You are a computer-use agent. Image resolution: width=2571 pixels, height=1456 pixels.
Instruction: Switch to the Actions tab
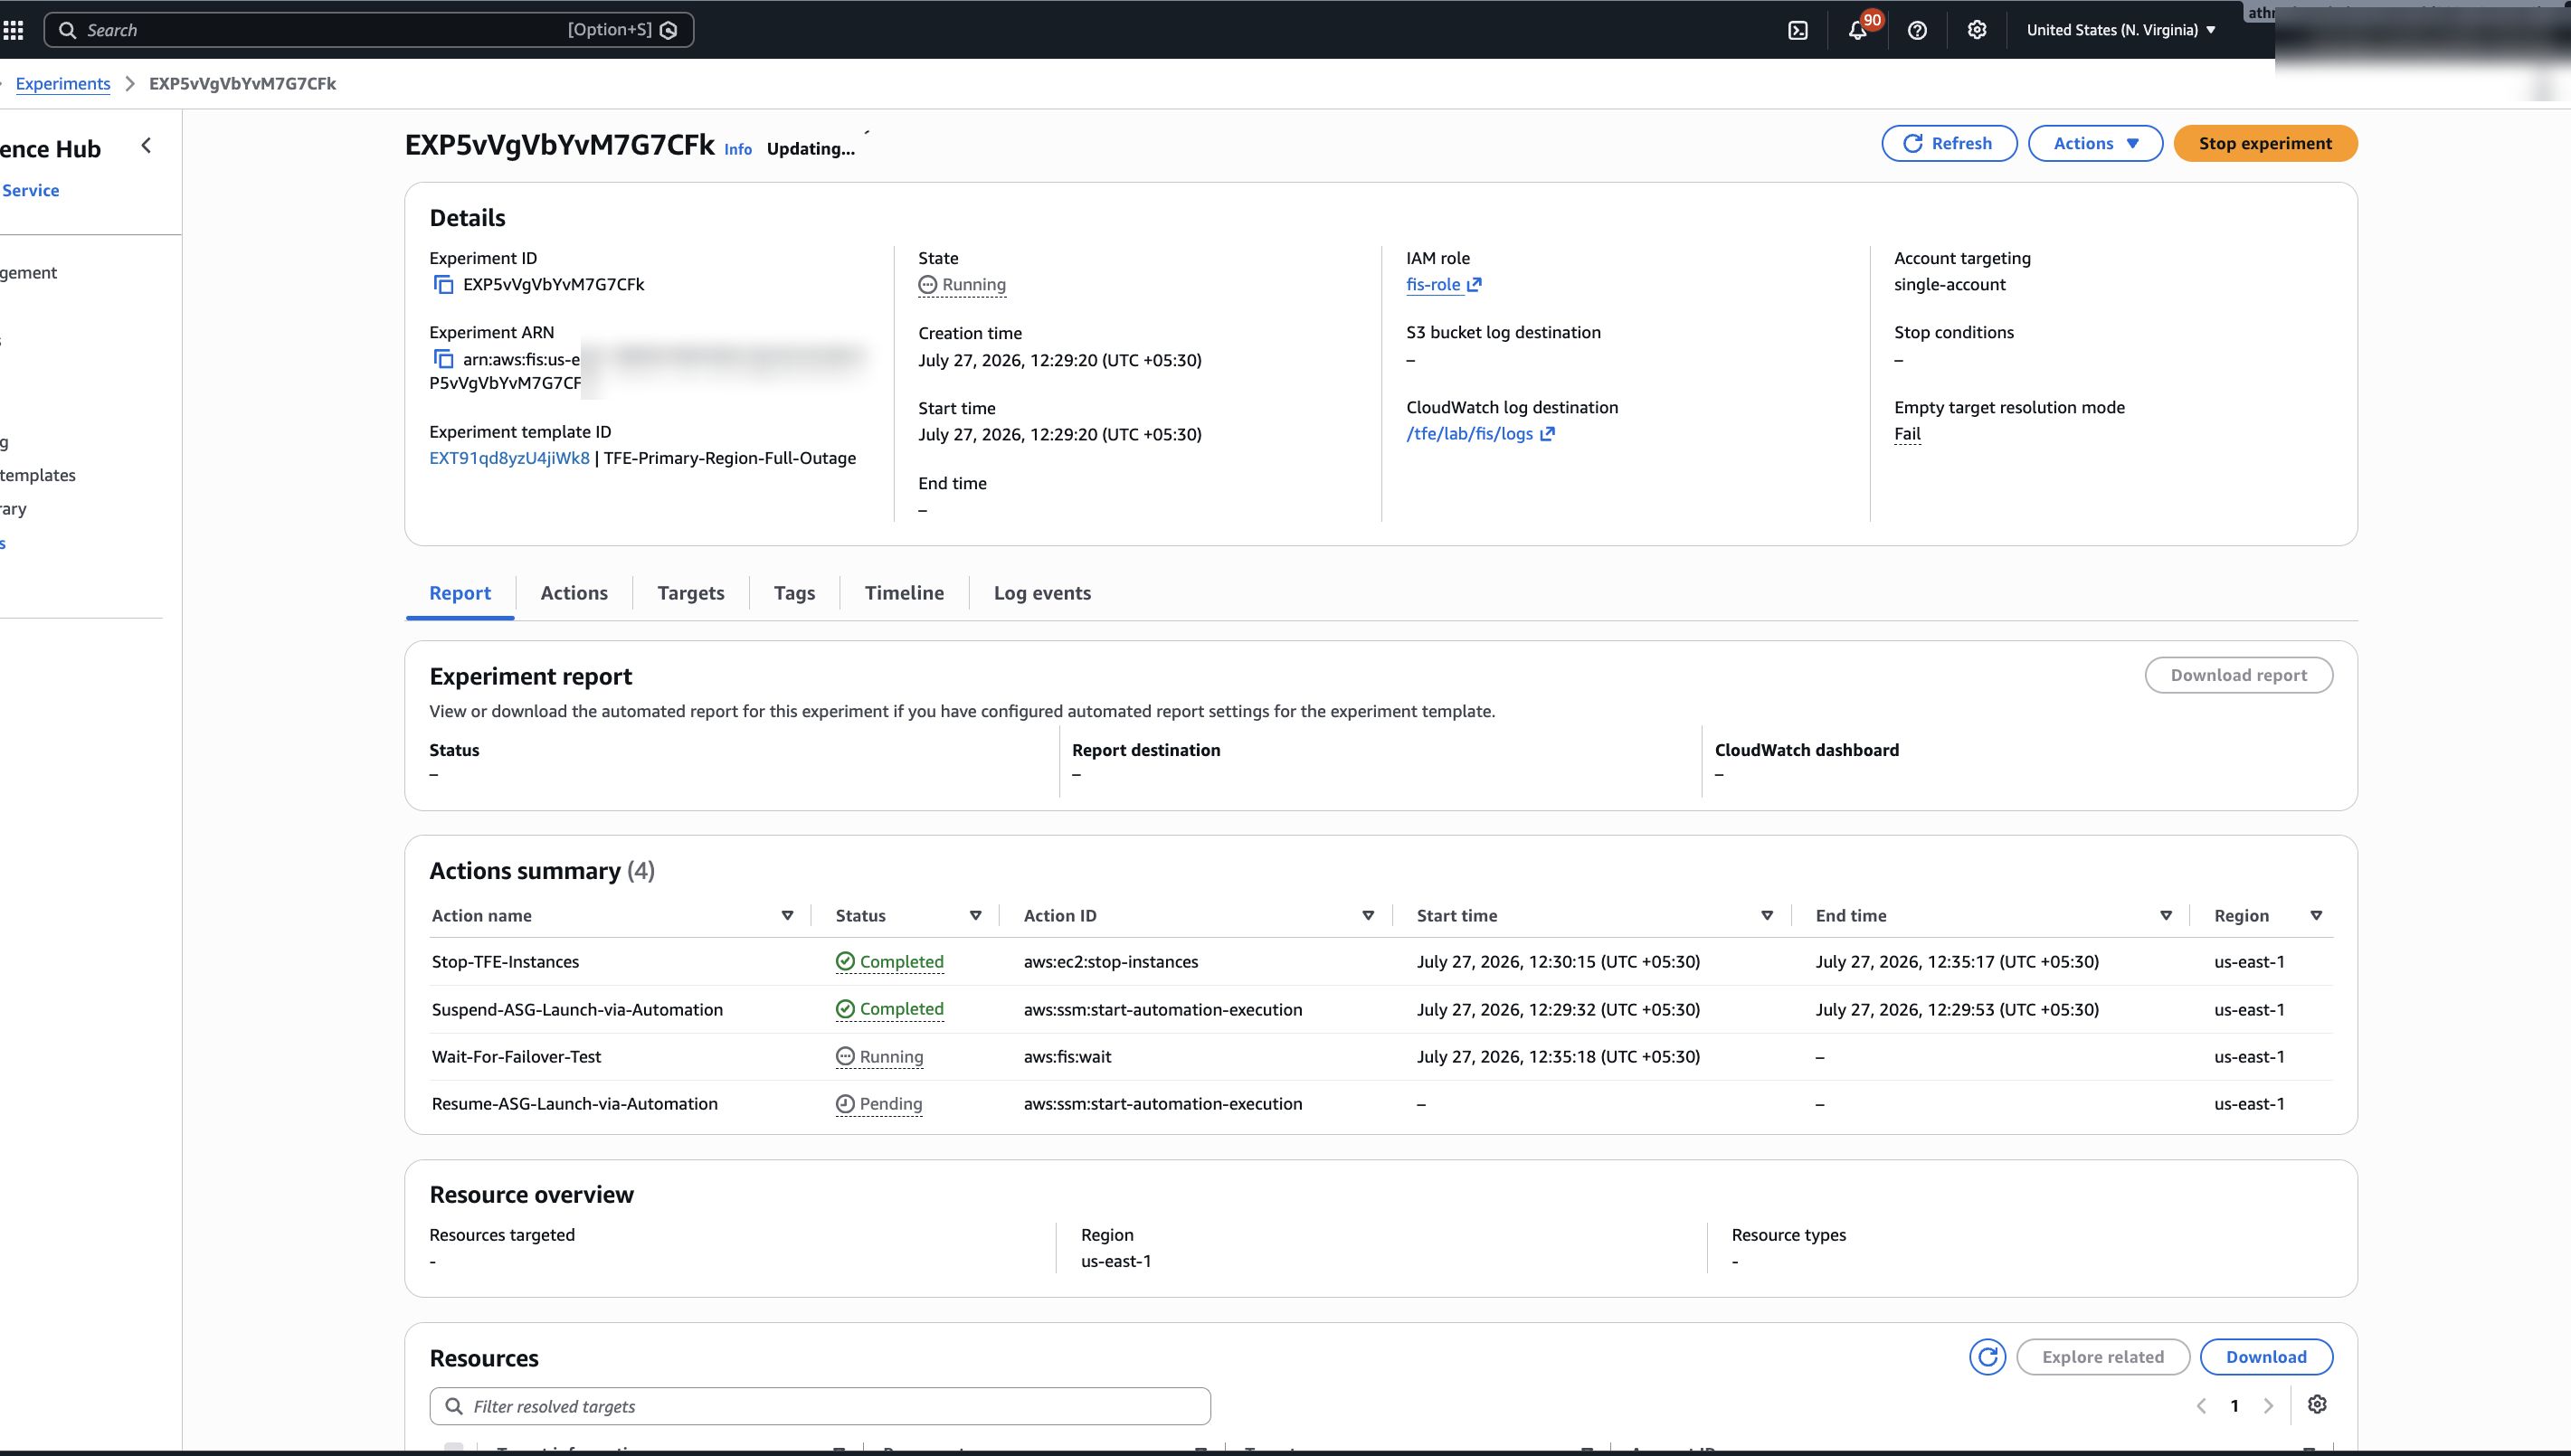[574, 593]
